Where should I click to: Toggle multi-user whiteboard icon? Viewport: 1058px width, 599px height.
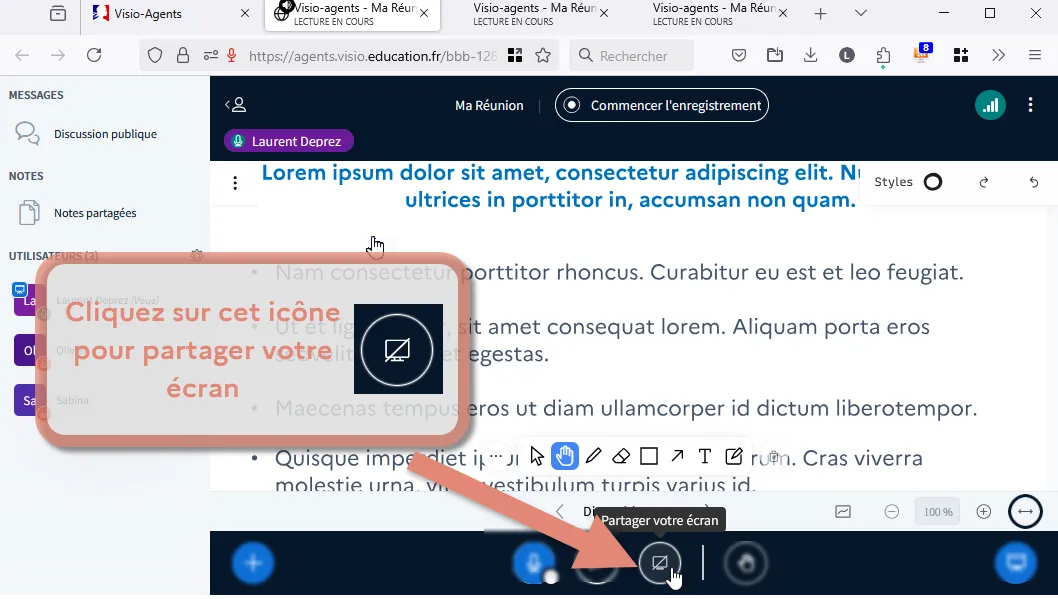click(x=843, y=512)
